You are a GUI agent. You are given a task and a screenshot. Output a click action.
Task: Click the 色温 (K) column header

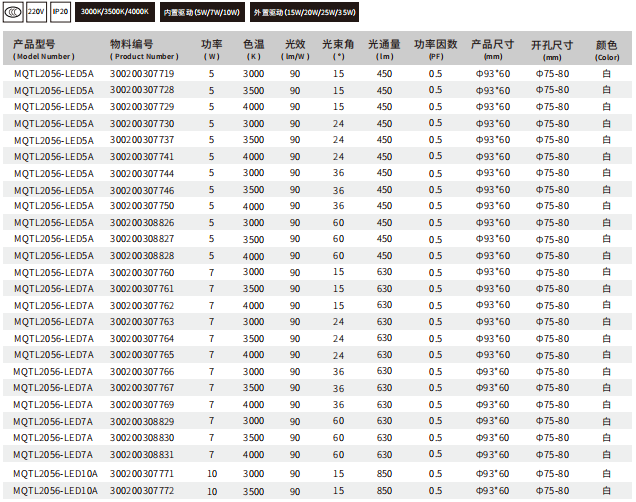click(254, 49)
